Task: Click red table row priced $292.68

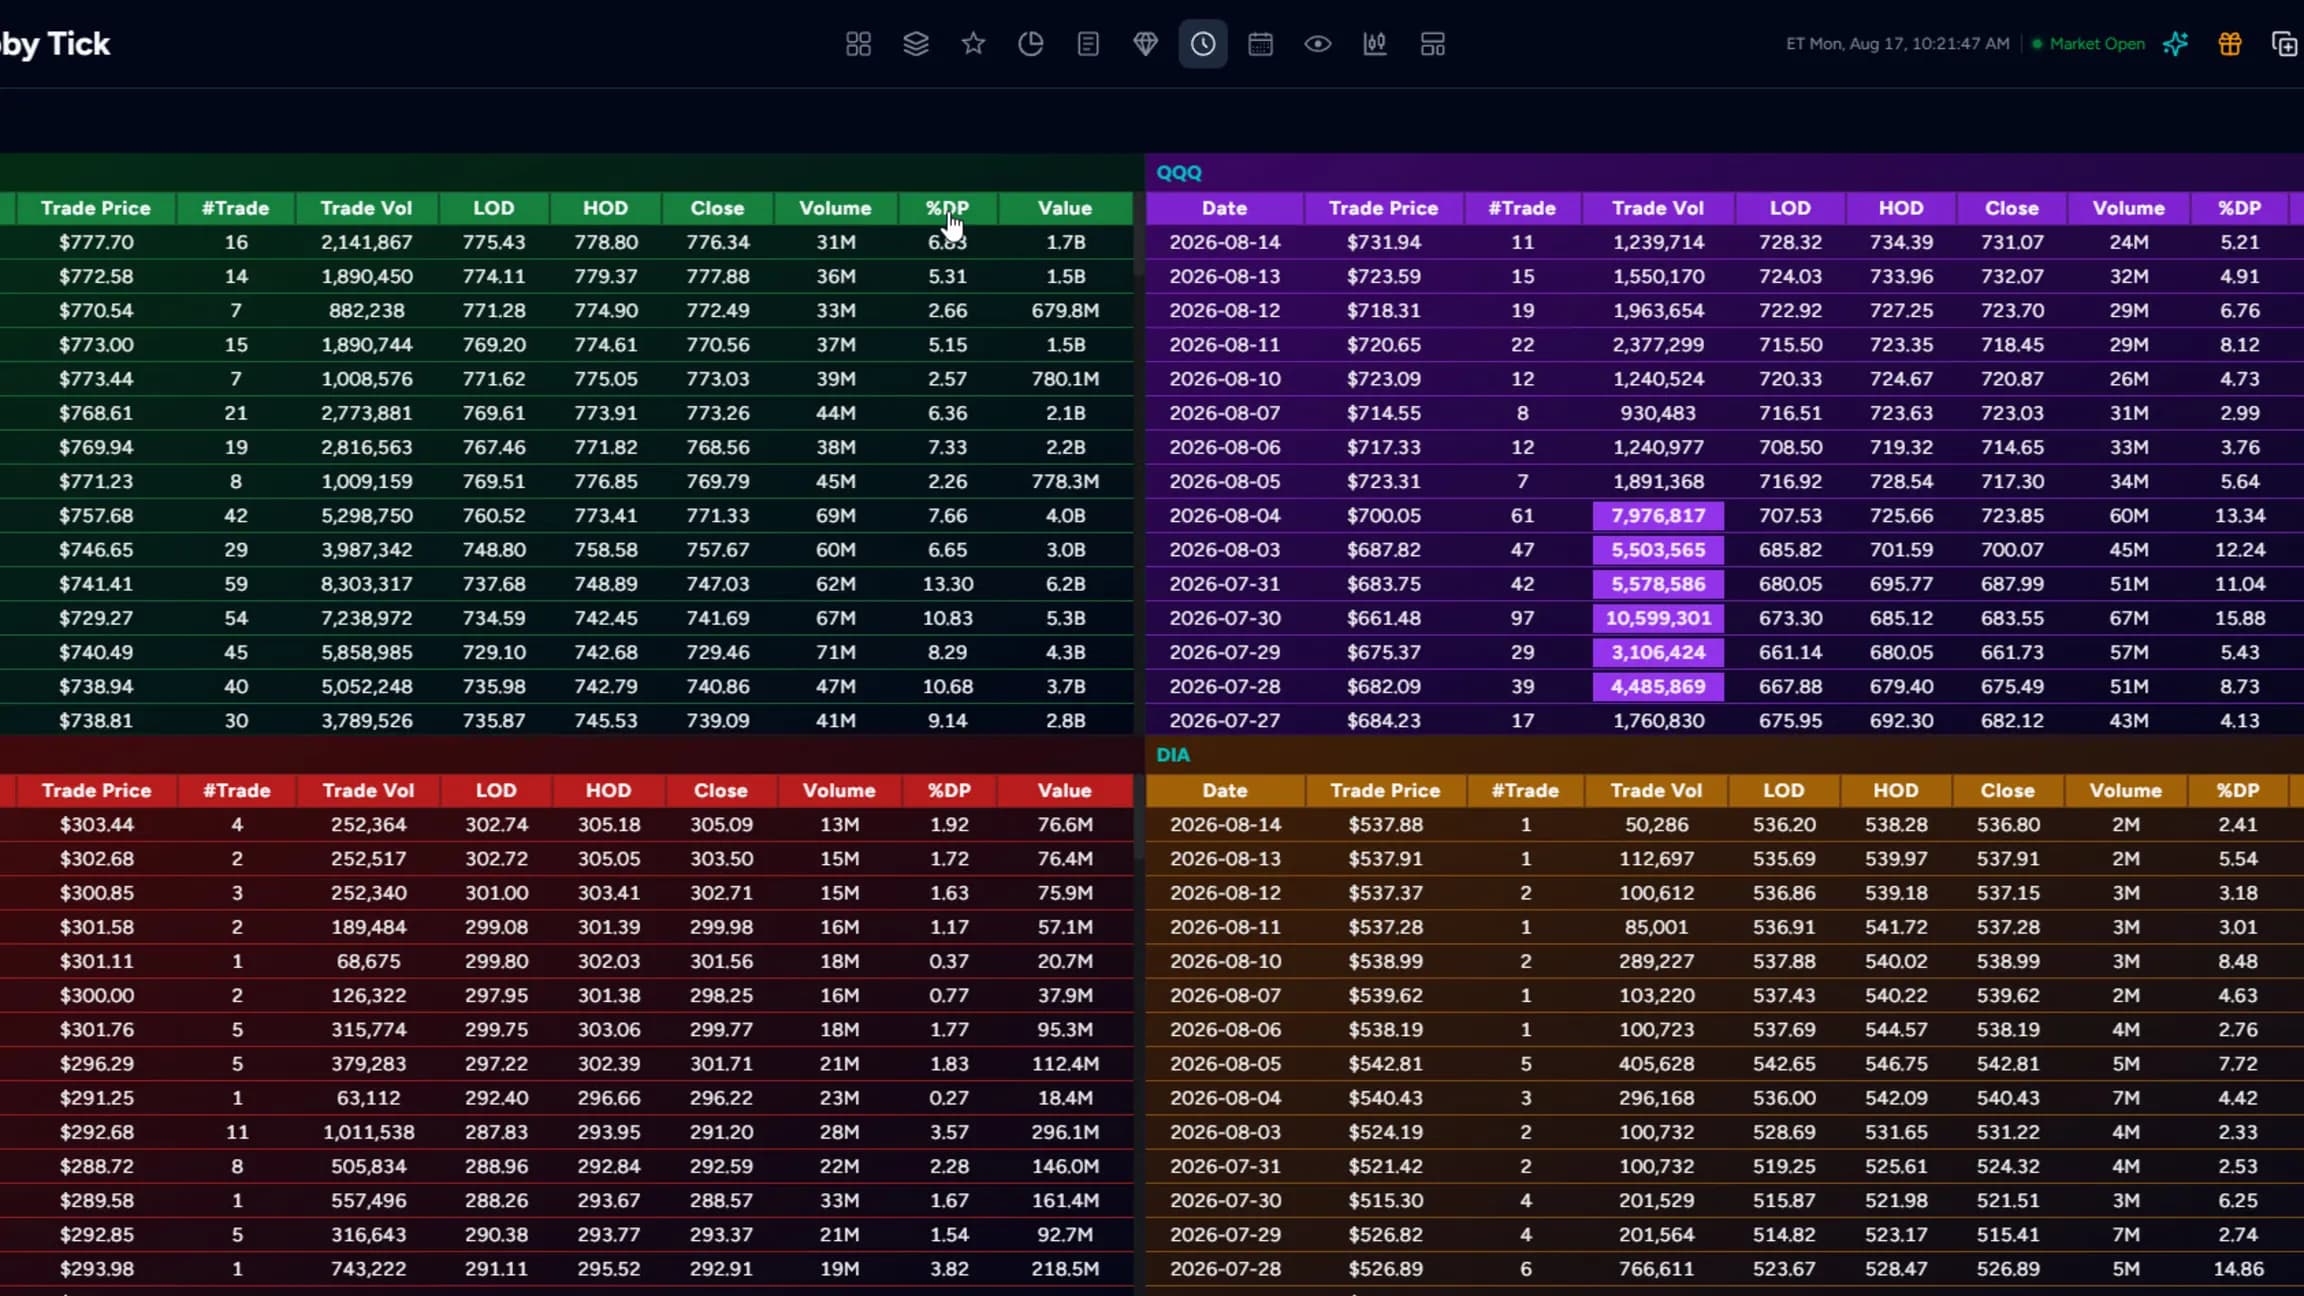Action: tap(566, 1132)
